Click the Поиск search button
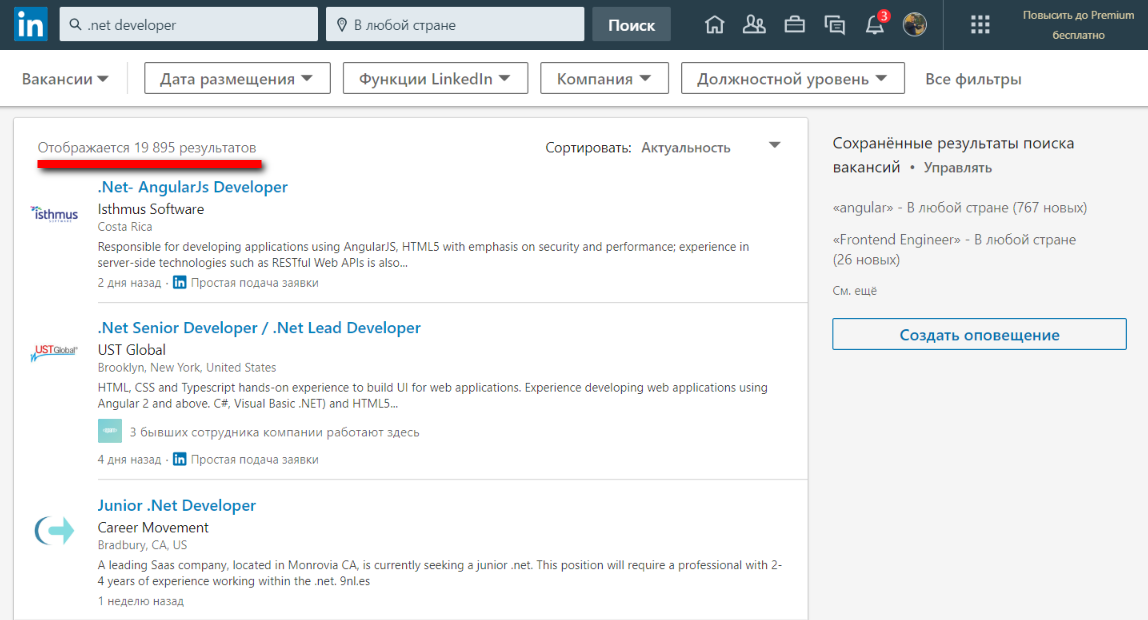Screen dimensions: 1148x620 click(631, 25)
